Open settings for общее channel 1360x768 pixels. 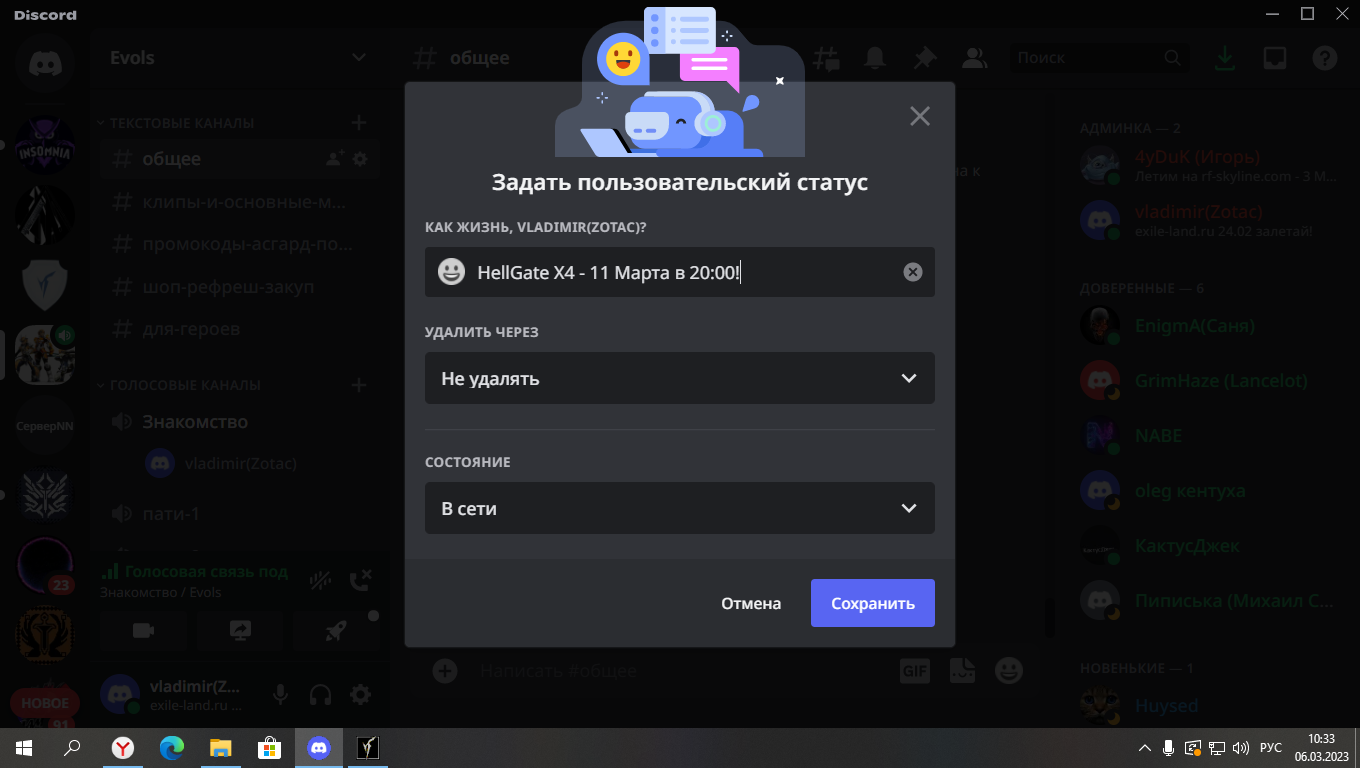(361, 158)
